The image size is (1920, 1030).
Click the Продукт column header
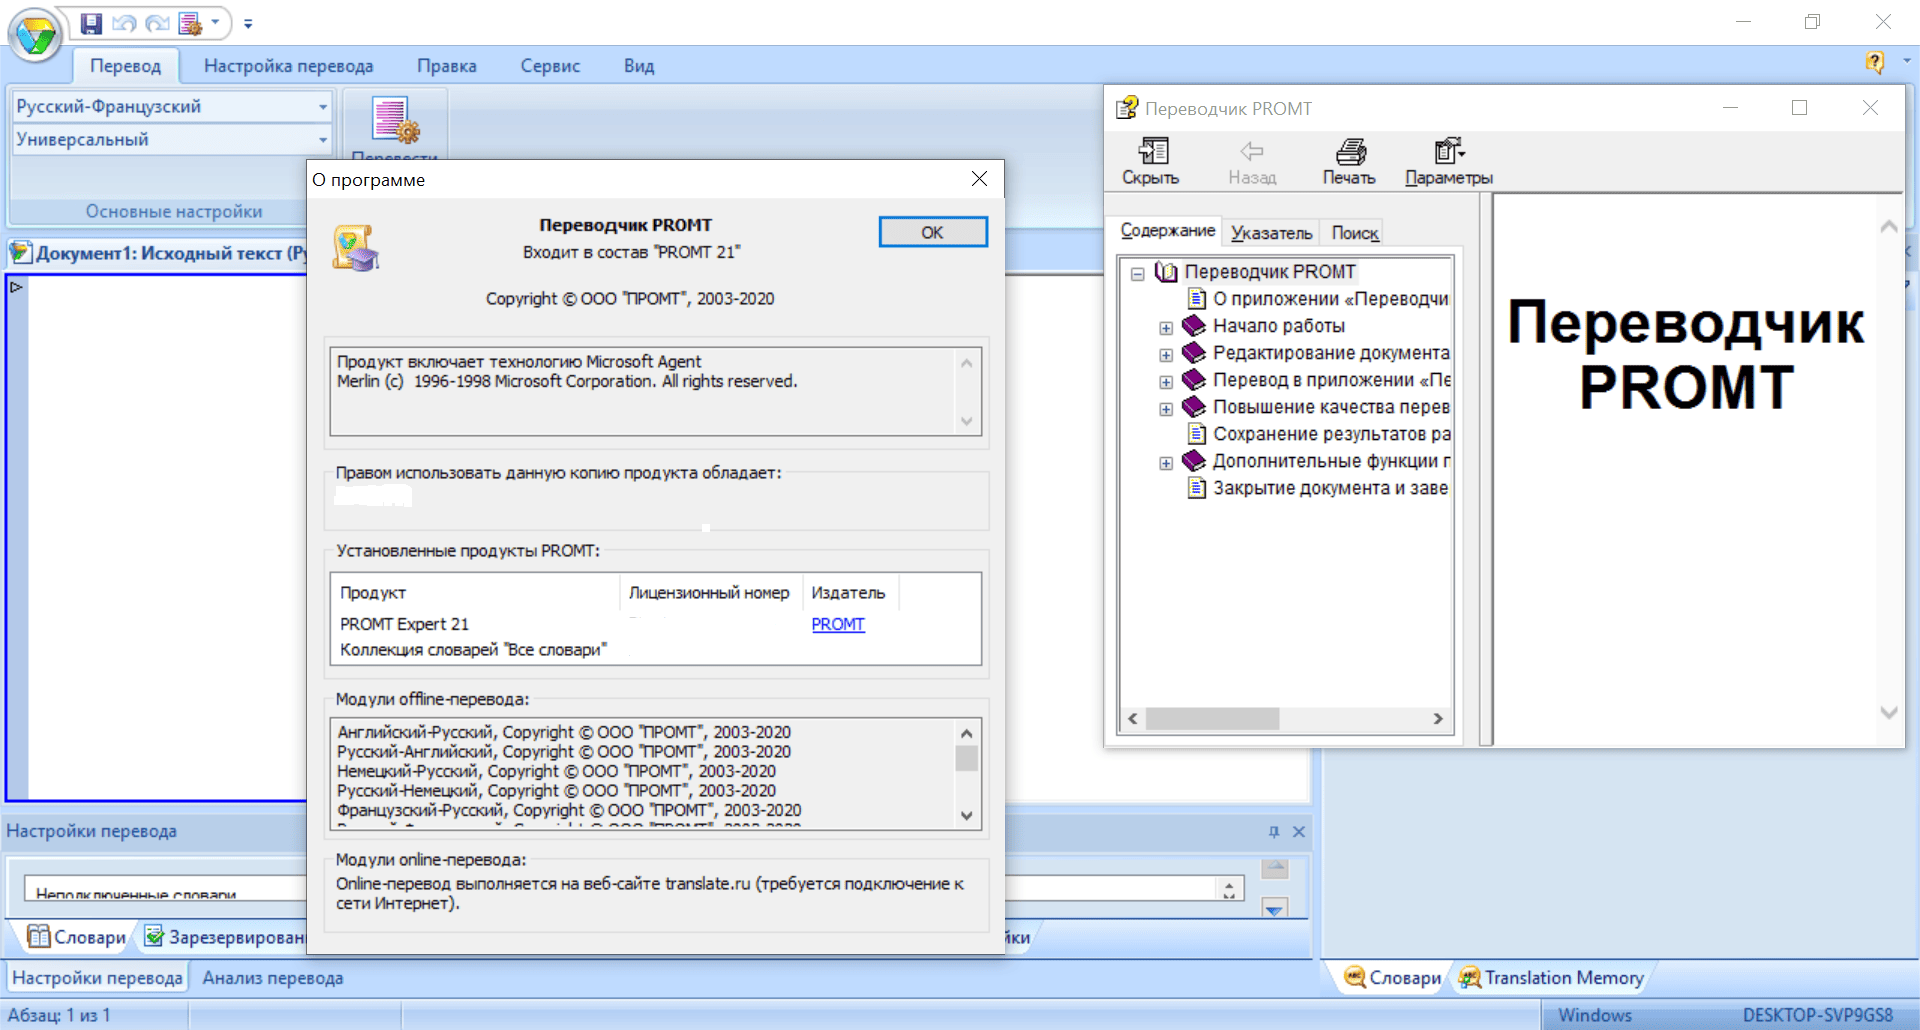(475, 593)
